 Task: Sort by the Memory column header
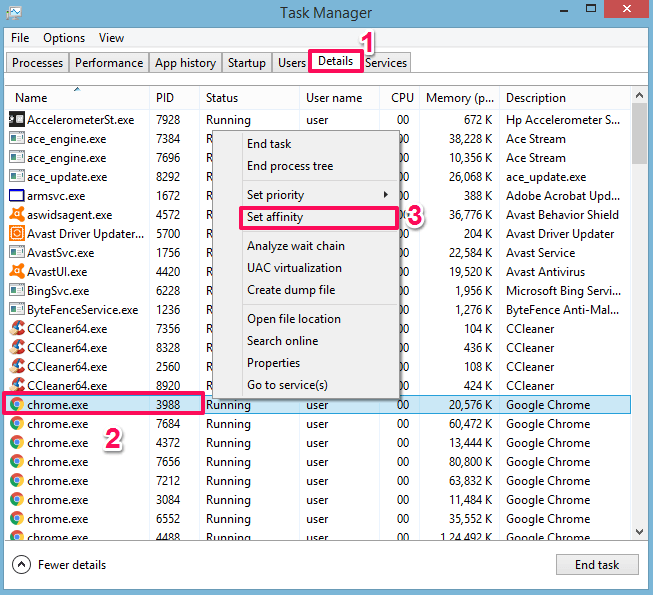(459, 98)
